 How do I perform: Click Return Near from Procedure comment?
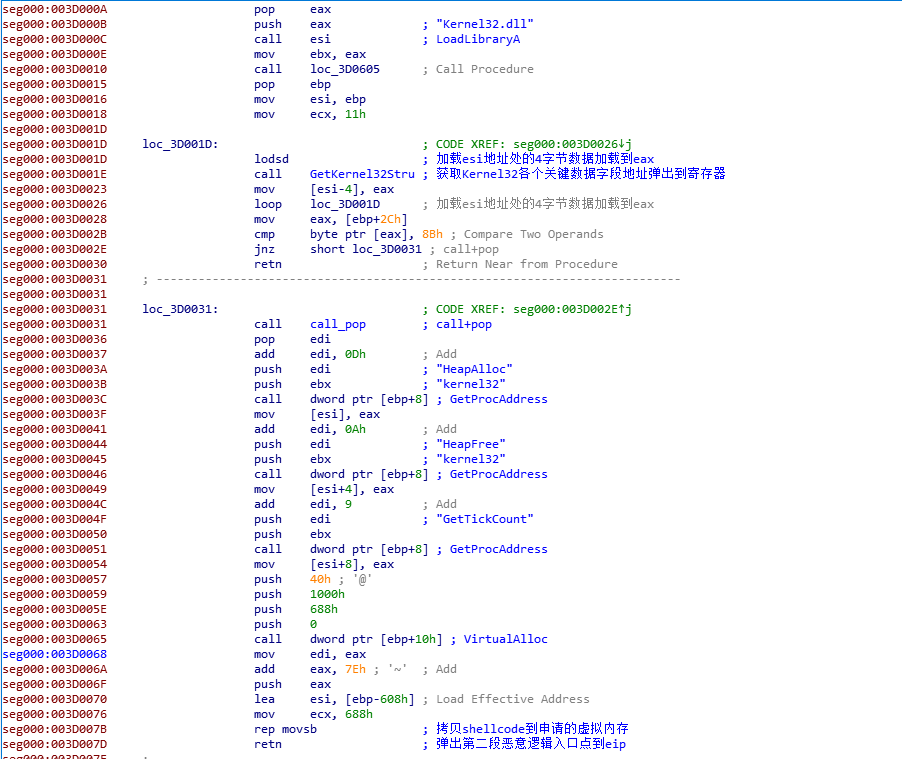(526, 264)
